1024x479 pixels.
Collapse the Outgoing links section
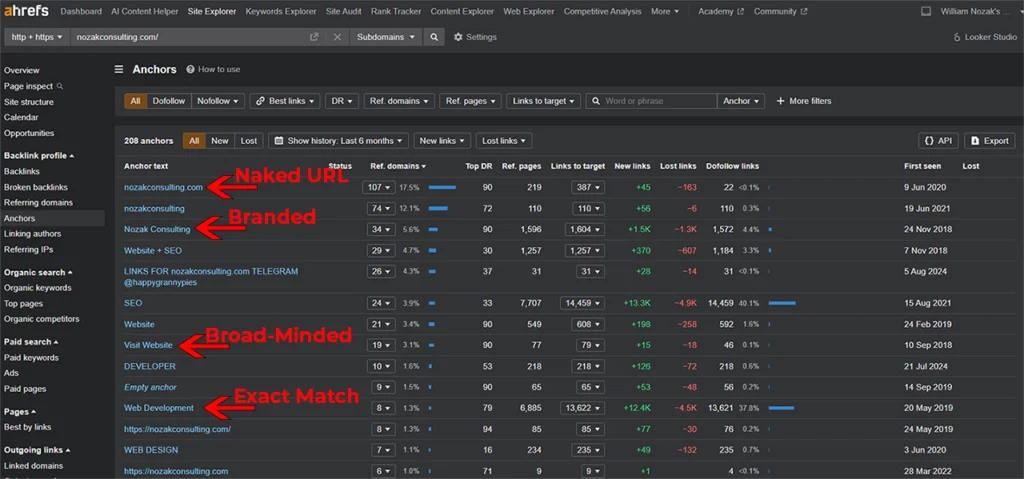[37, 450]
